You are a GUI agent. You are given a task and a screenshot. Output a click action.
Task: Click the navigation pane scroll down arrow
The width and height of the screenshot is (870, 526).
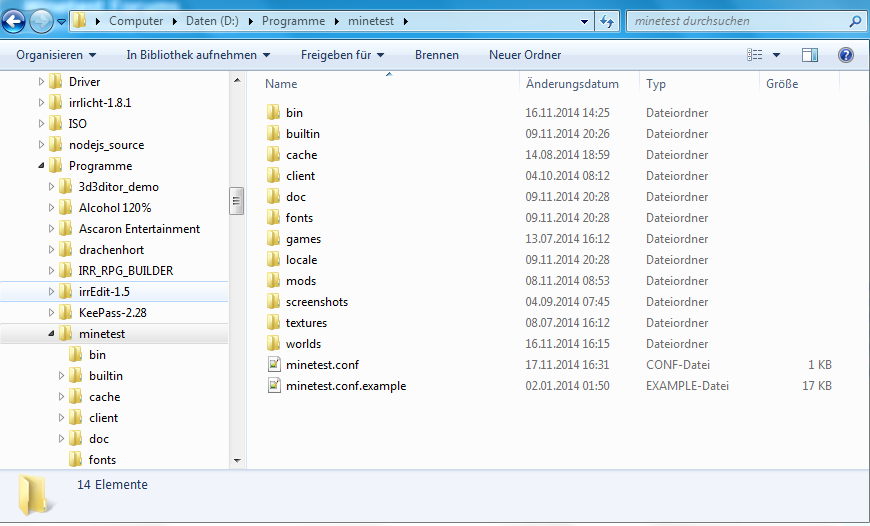pyautogui.click(x=237, y=461)
